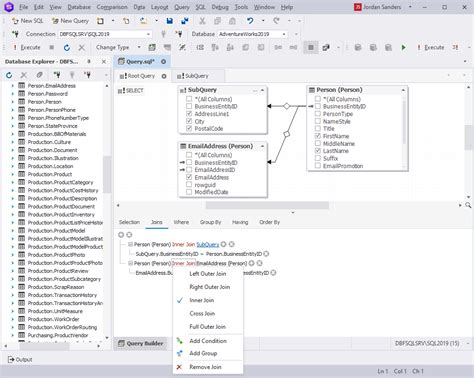This screenshot has height=378, width=474.
Task: Uncheck LastName in the Person table
Action: [x=318, y=151]
